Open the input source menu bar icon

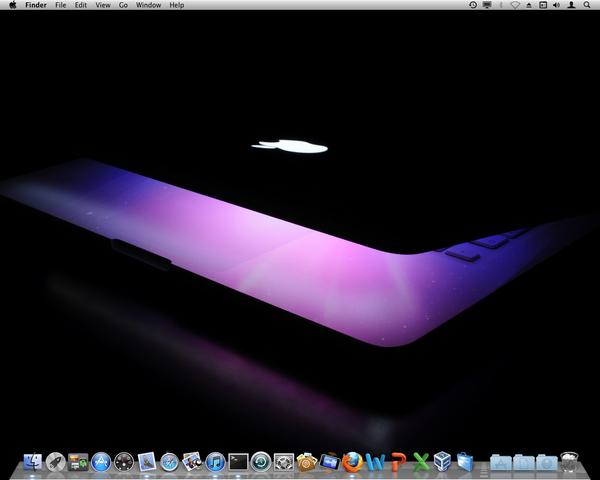point(543,5)
